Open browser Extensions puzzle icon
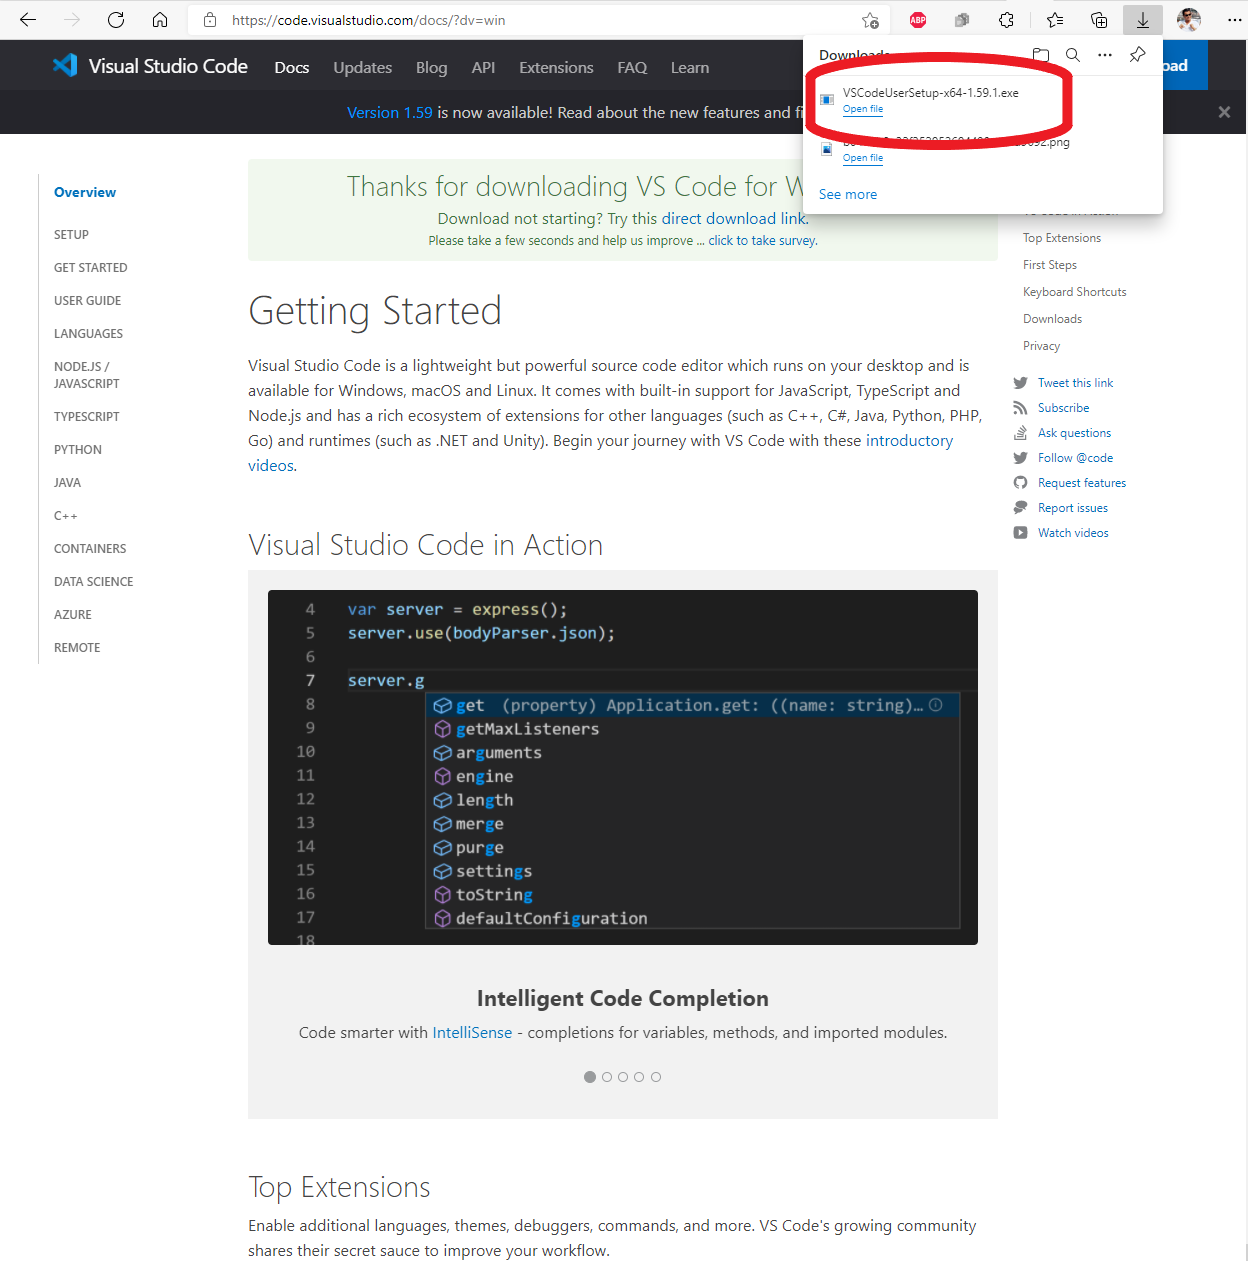The image size is (1248, 1261). (x=1006, y=20)
